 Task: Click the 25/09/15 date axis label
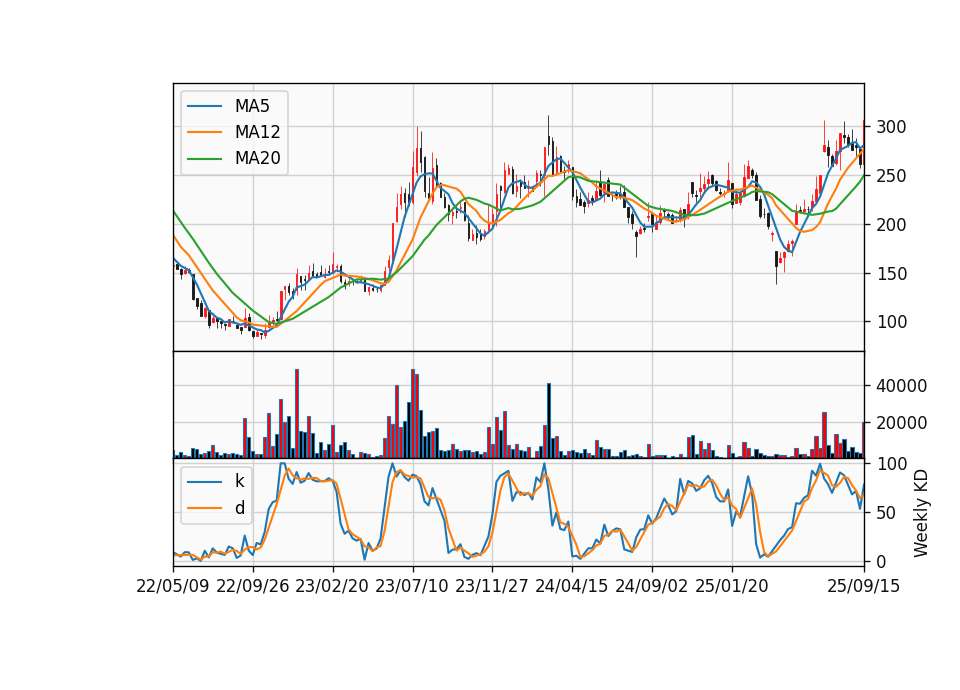[x=864, y=586]
